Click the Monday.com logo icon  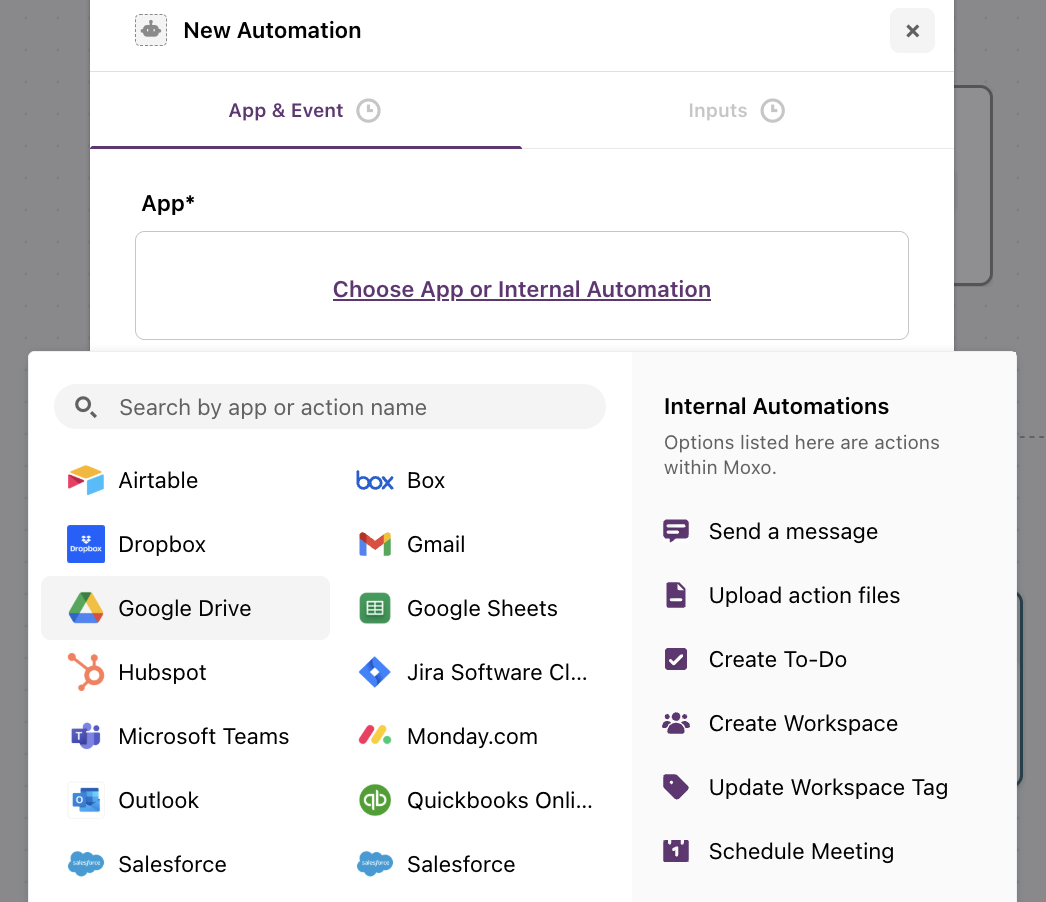tap(375, 735)
